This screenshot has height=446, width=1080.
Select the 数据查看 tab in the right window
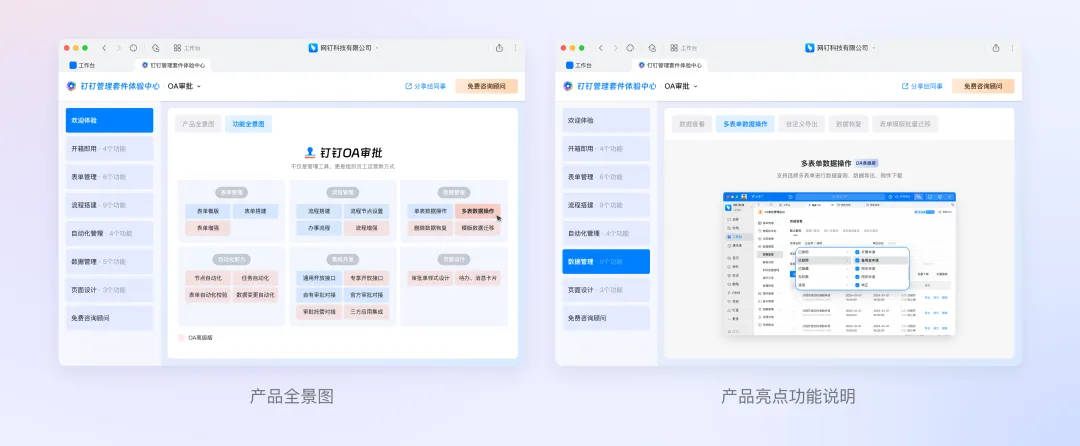coord(692,124)
